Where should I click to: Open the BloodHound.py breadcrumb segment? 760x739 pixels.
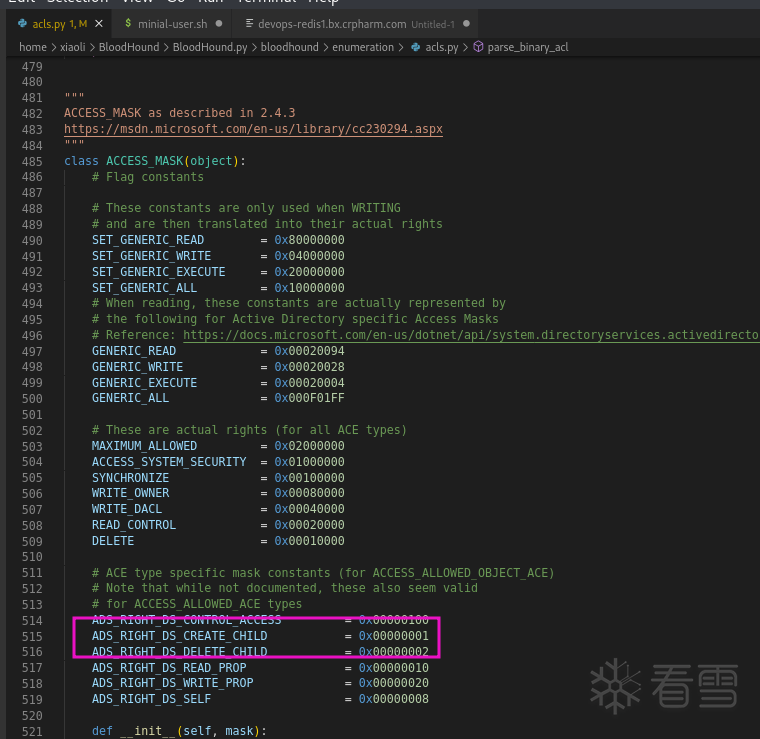[x=209, y=47]
